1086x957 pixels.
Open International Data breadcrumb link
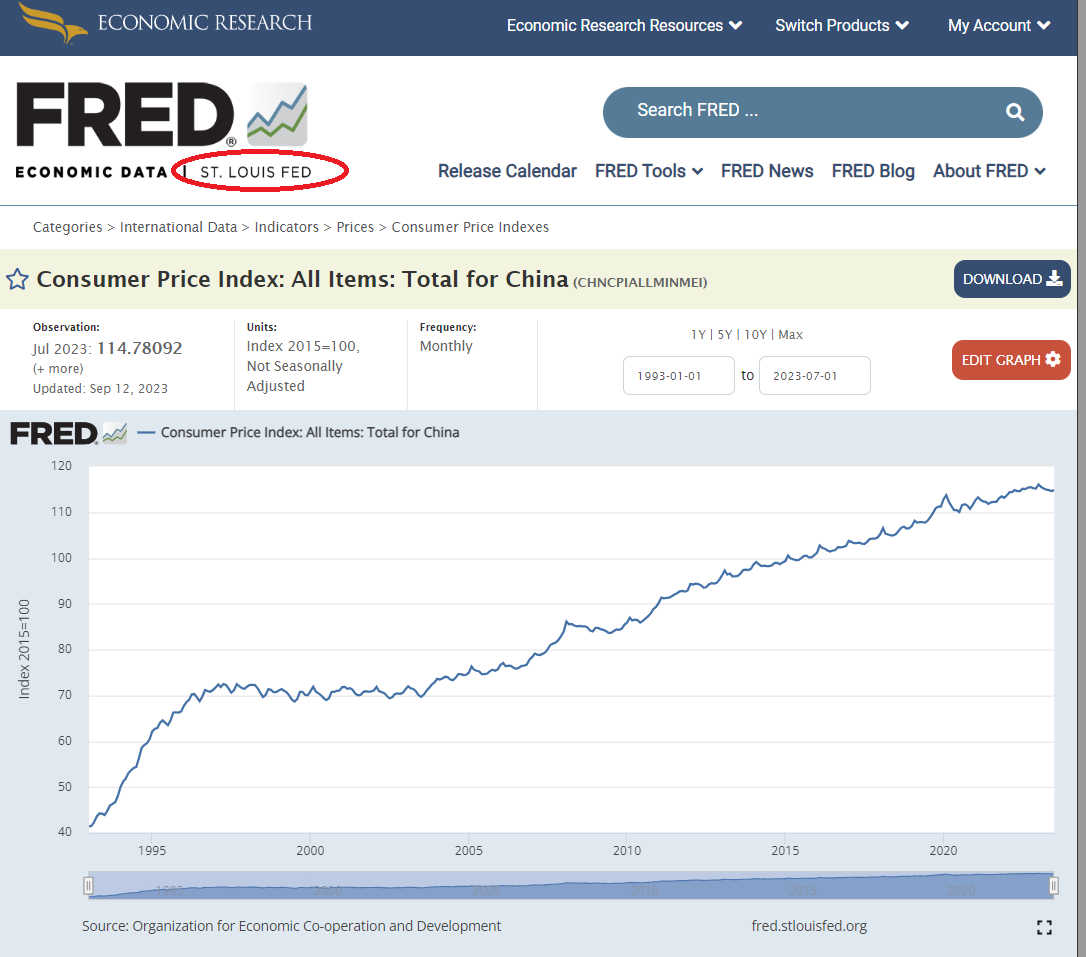[178, 227]
